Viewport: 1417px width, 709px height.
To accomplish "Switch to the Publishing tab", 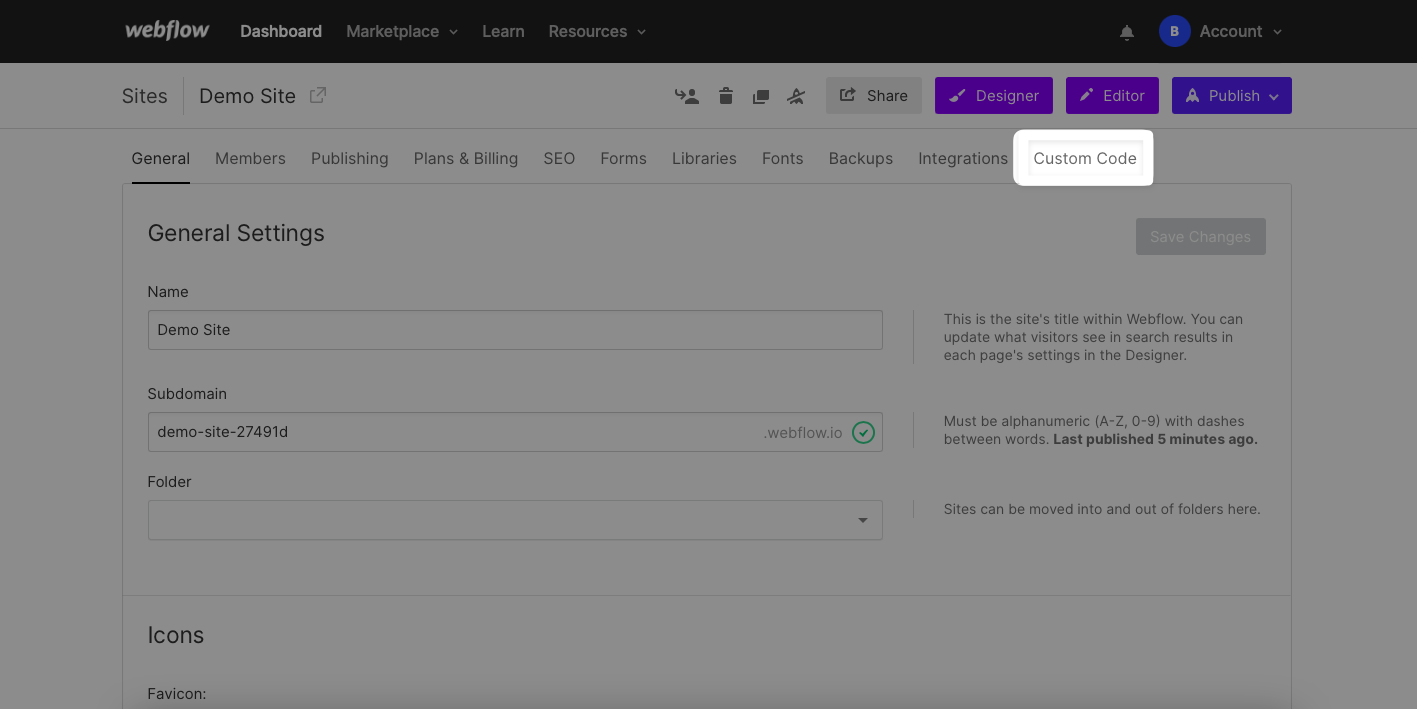I will pos(350,158).
